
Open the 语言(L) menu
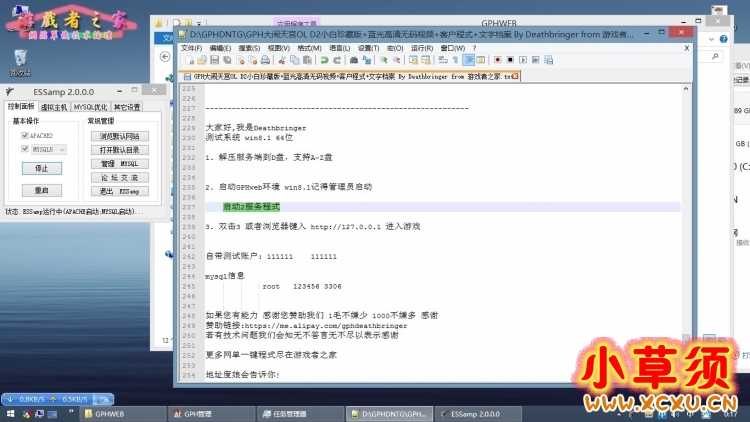point(340,48)
